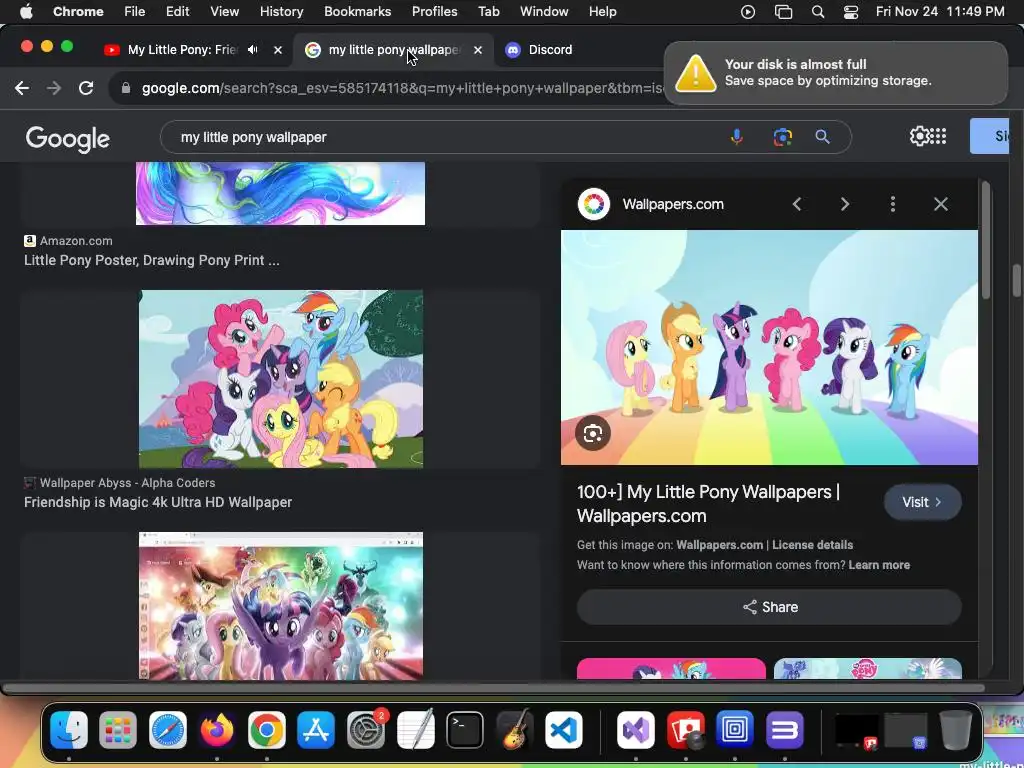Open the large pony rainbow preview image
This screenshot has height=768, width=1024.
tap(769, 347)
